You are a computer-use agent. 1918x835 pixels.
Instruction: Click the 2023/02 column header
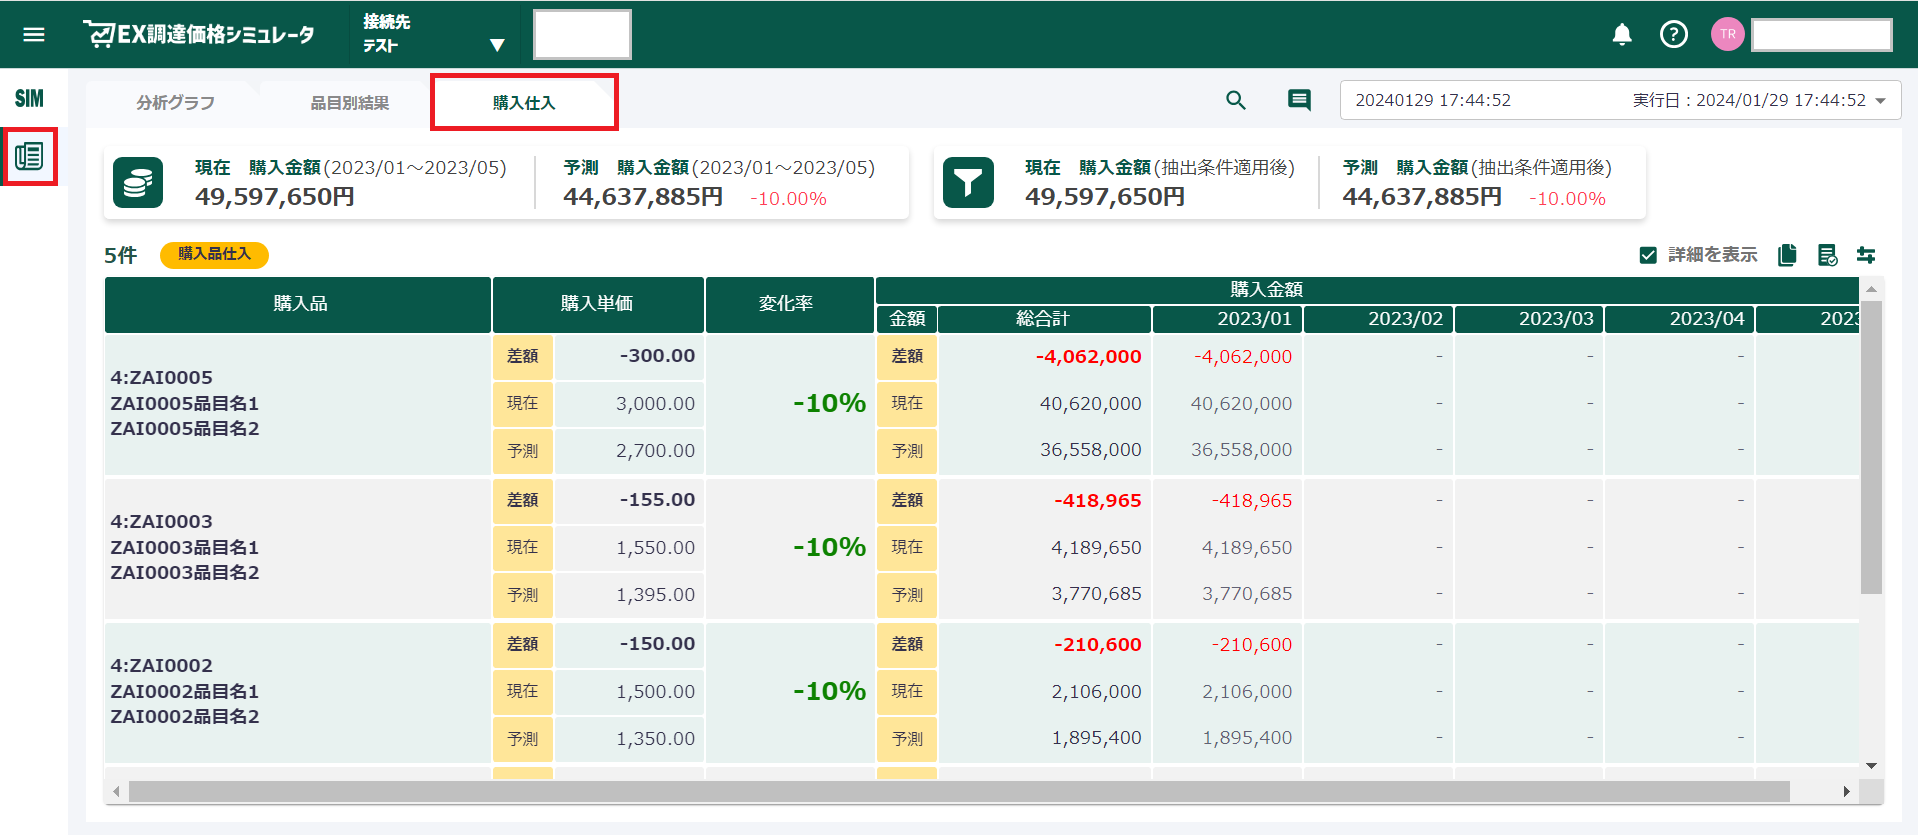pos(1378,319)
